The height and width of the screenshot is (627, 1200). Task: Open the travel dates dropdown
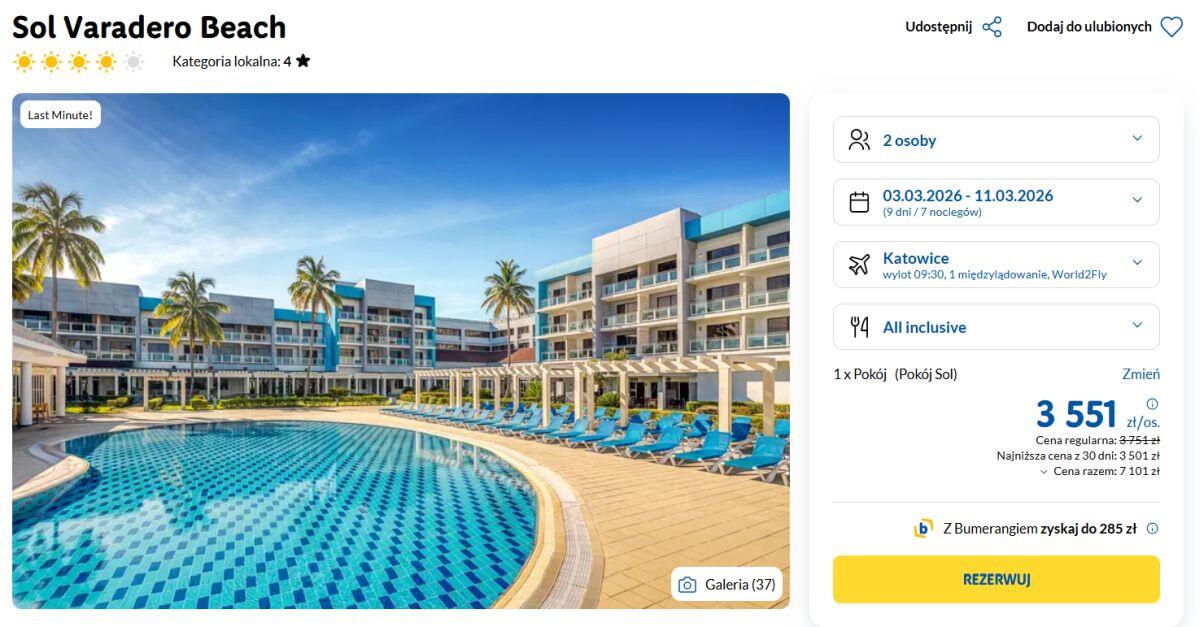(x=1137, y=201)
